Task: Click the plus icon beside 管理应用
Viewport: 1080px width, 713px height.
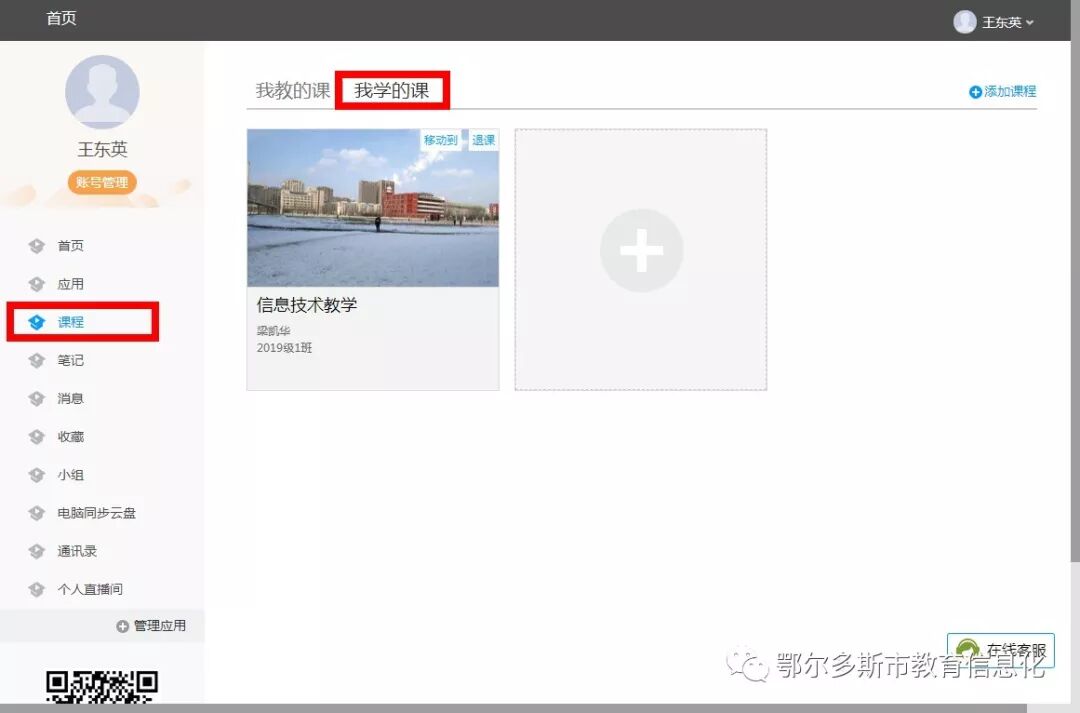Action: coord(123,626)
